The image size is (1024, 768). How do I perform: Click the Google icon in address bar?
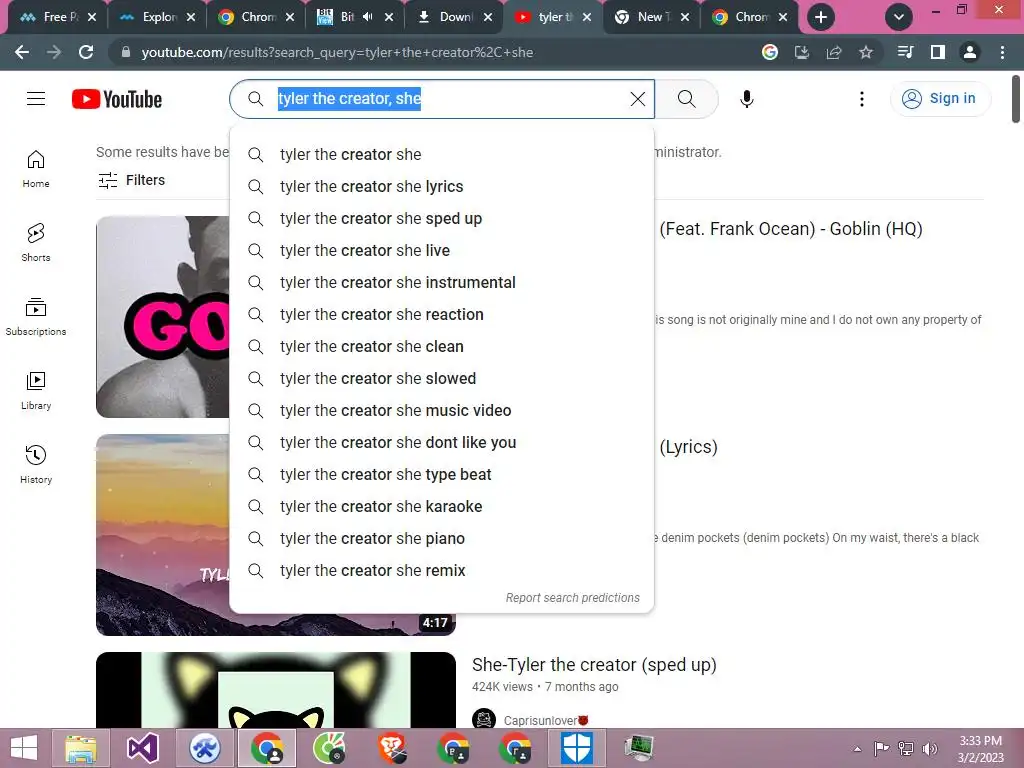click(770, 52)
